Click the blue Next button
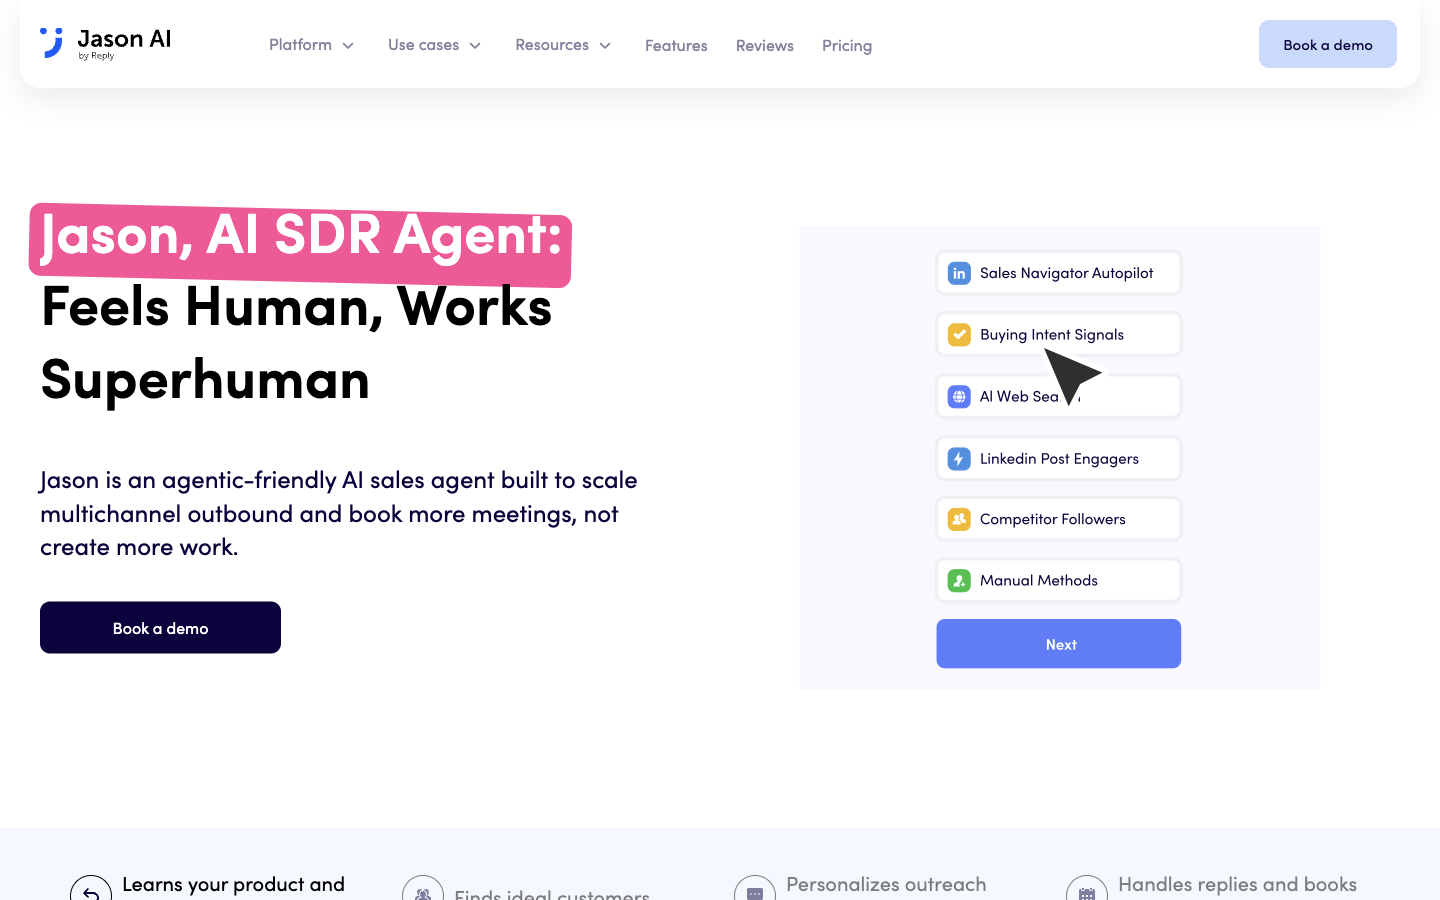The image size is (1440, 900). pyautogui.click(x=1059, y=644)
